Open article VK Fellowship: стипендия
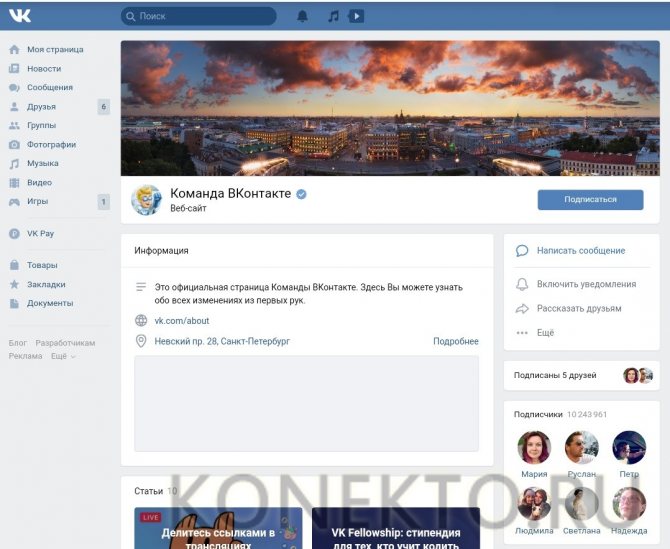Image resolution: width=670 pixels, height=549 pixels. (x=396, y=528)
